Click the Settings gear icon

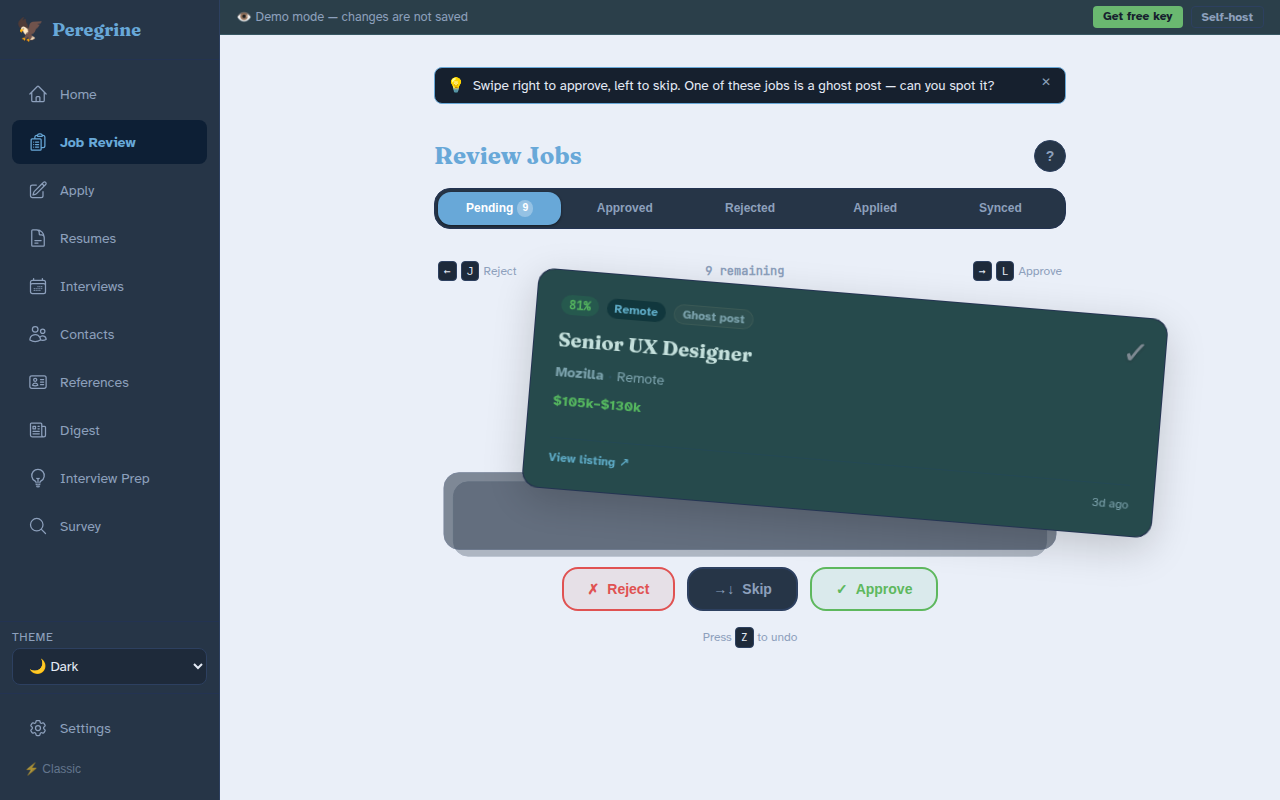(38, 728)
